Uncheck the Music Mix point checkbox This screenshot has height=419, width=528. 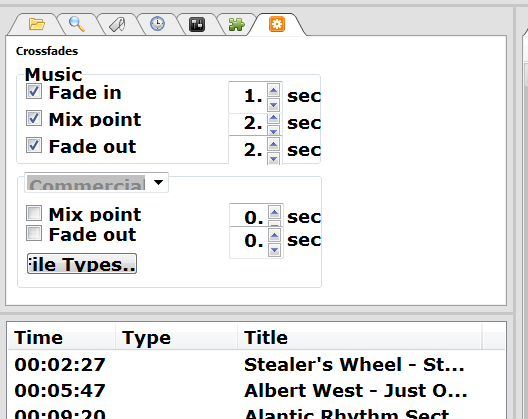(x=34, y=118)
